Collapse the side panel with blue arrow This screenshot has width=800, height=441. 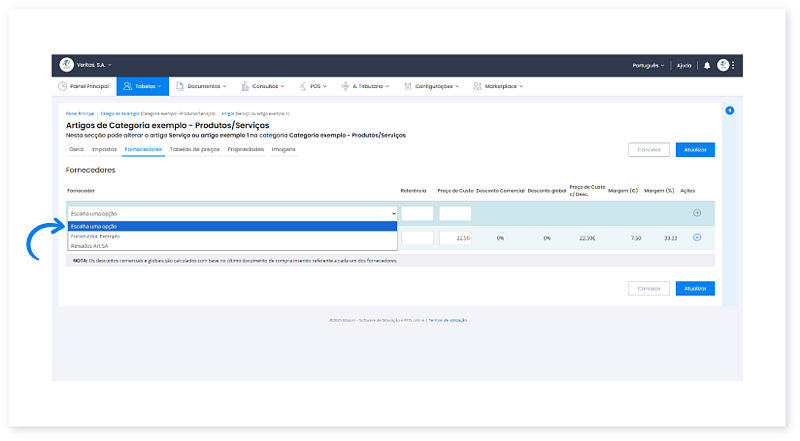point(729,110)
